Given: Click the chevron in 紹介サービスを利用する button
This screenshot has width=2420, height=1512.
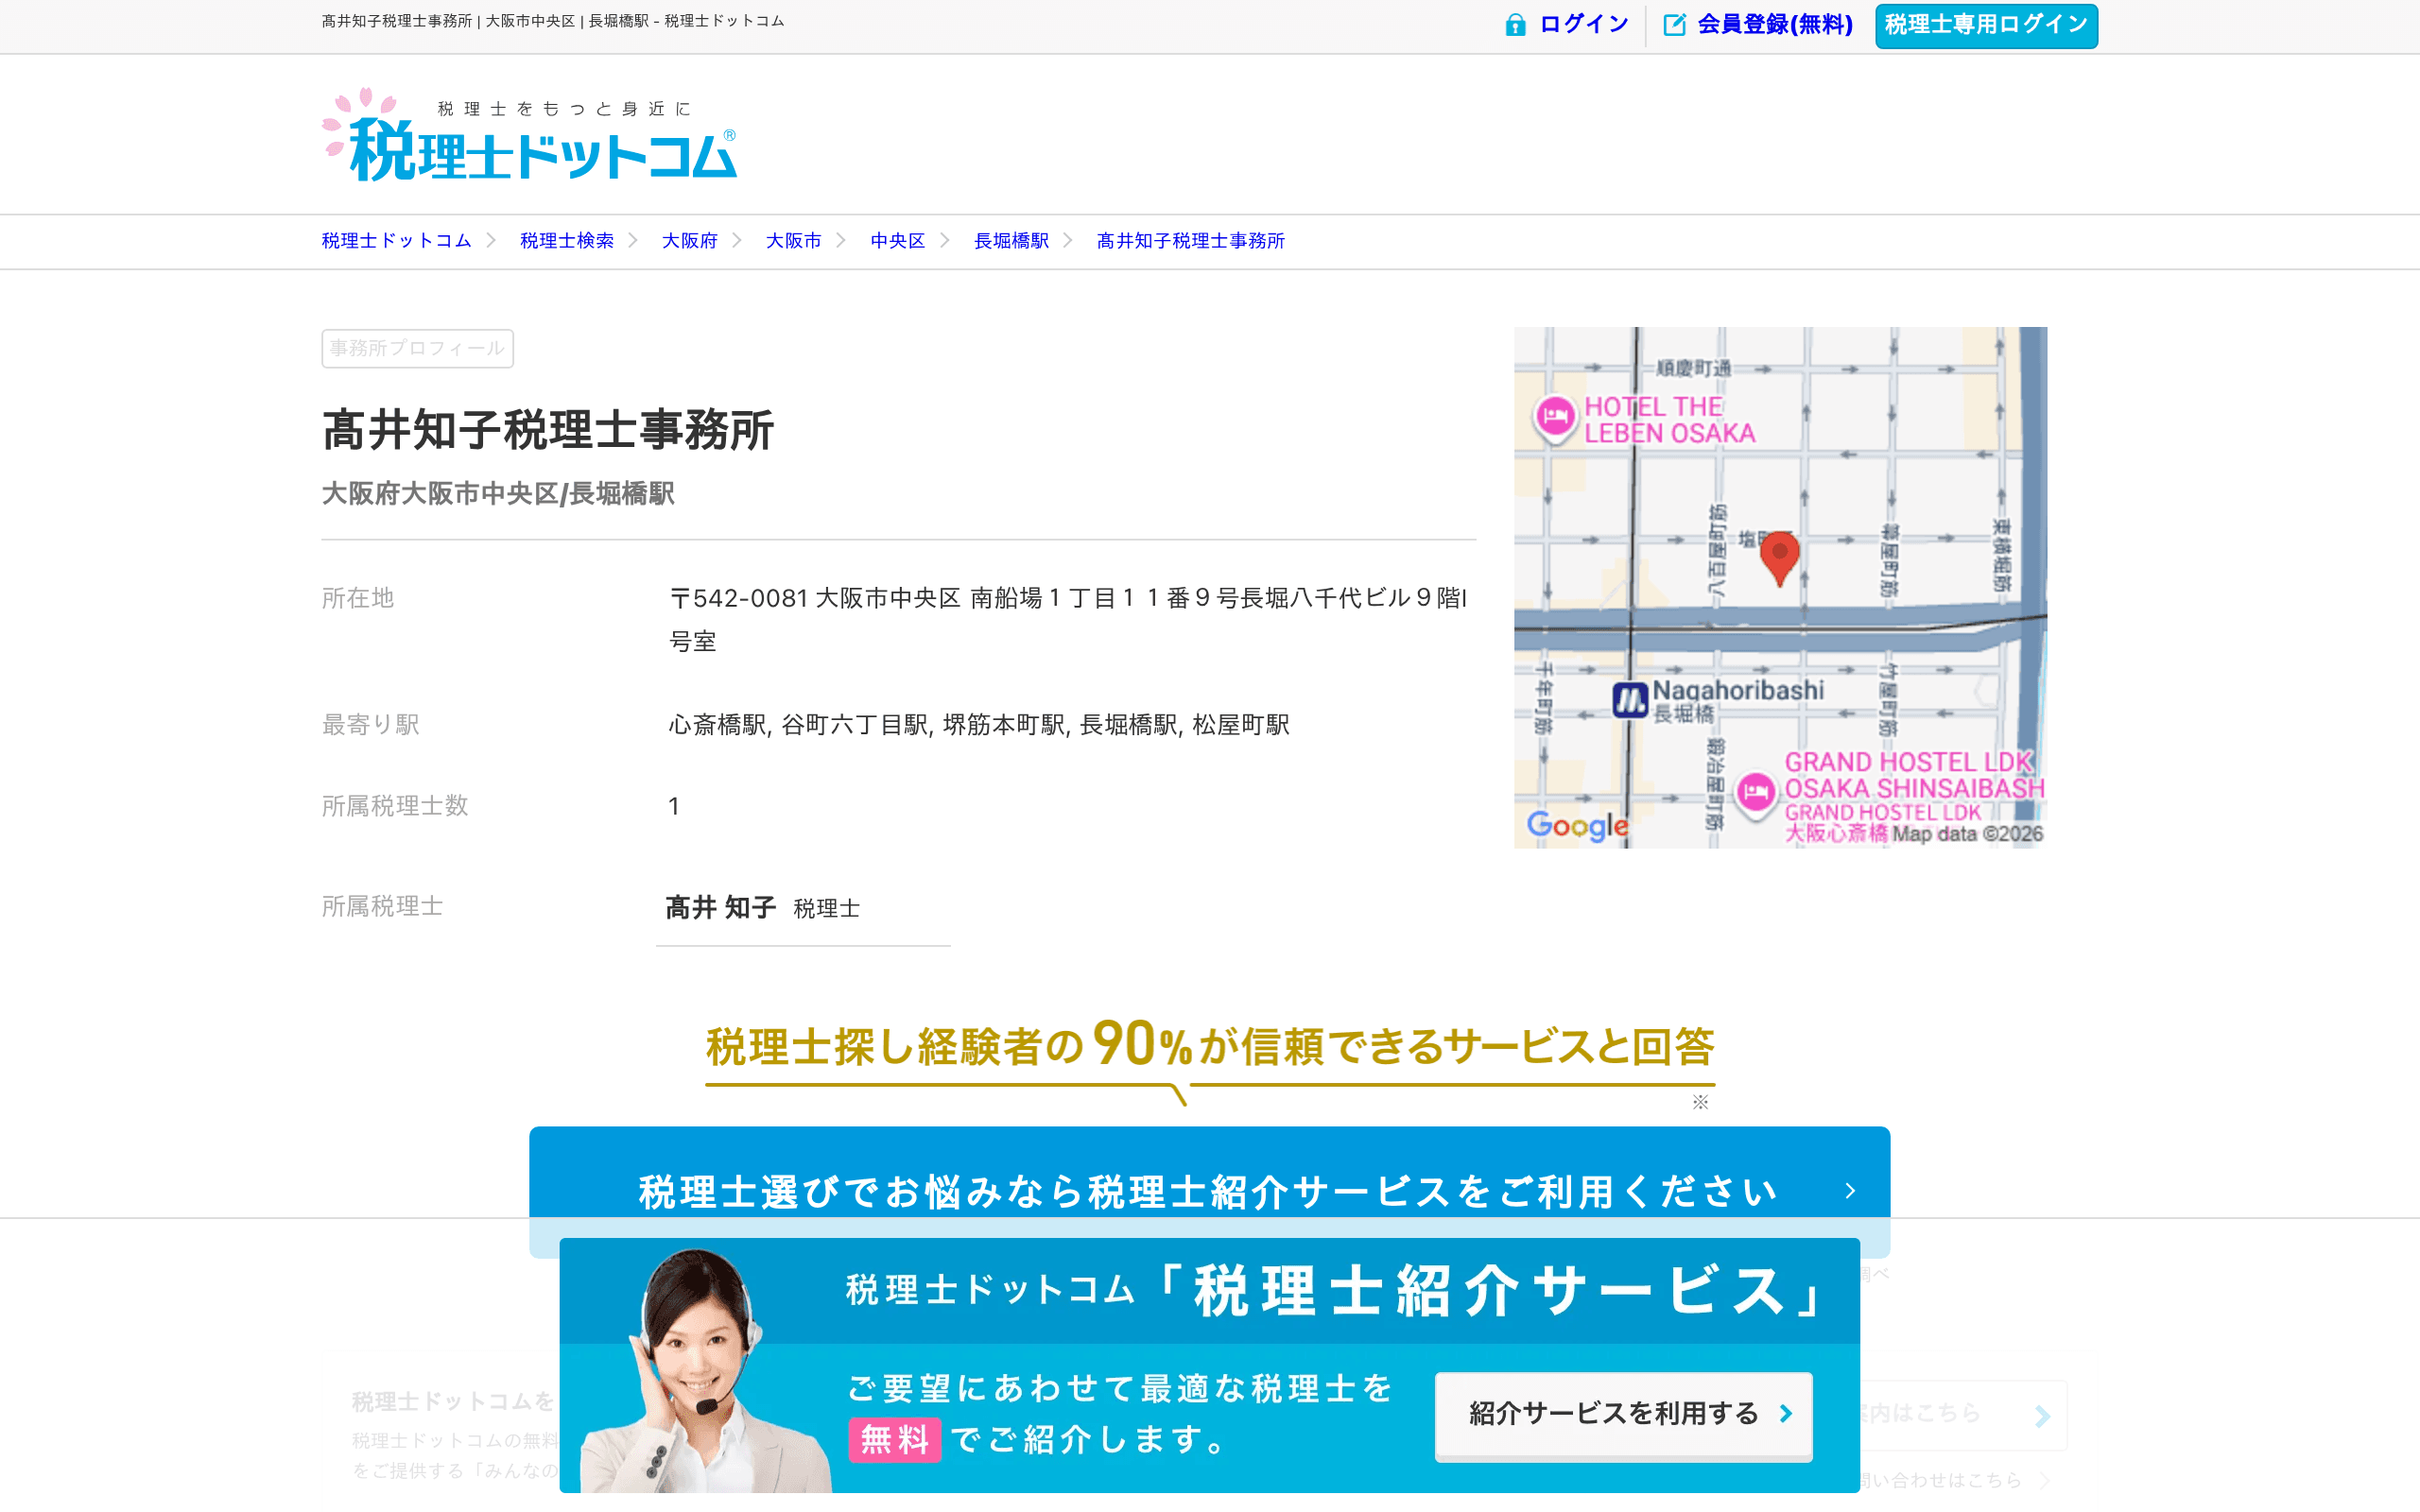Looking at the screenshot, I should coord(1786,1413).
